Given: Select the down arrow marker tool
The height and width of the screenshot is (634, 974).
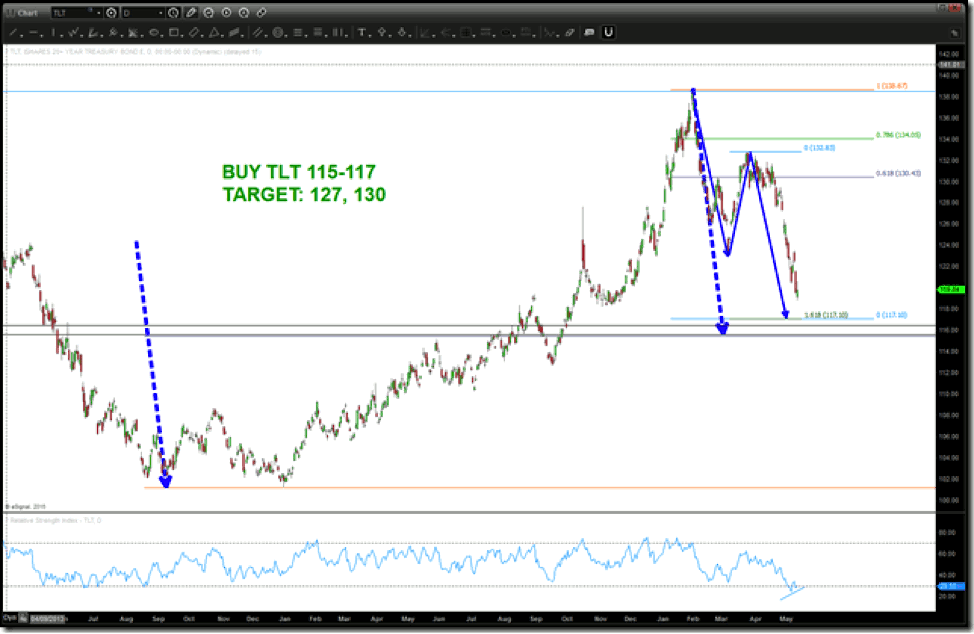Looking at the screenshot, I should [403, 33].
